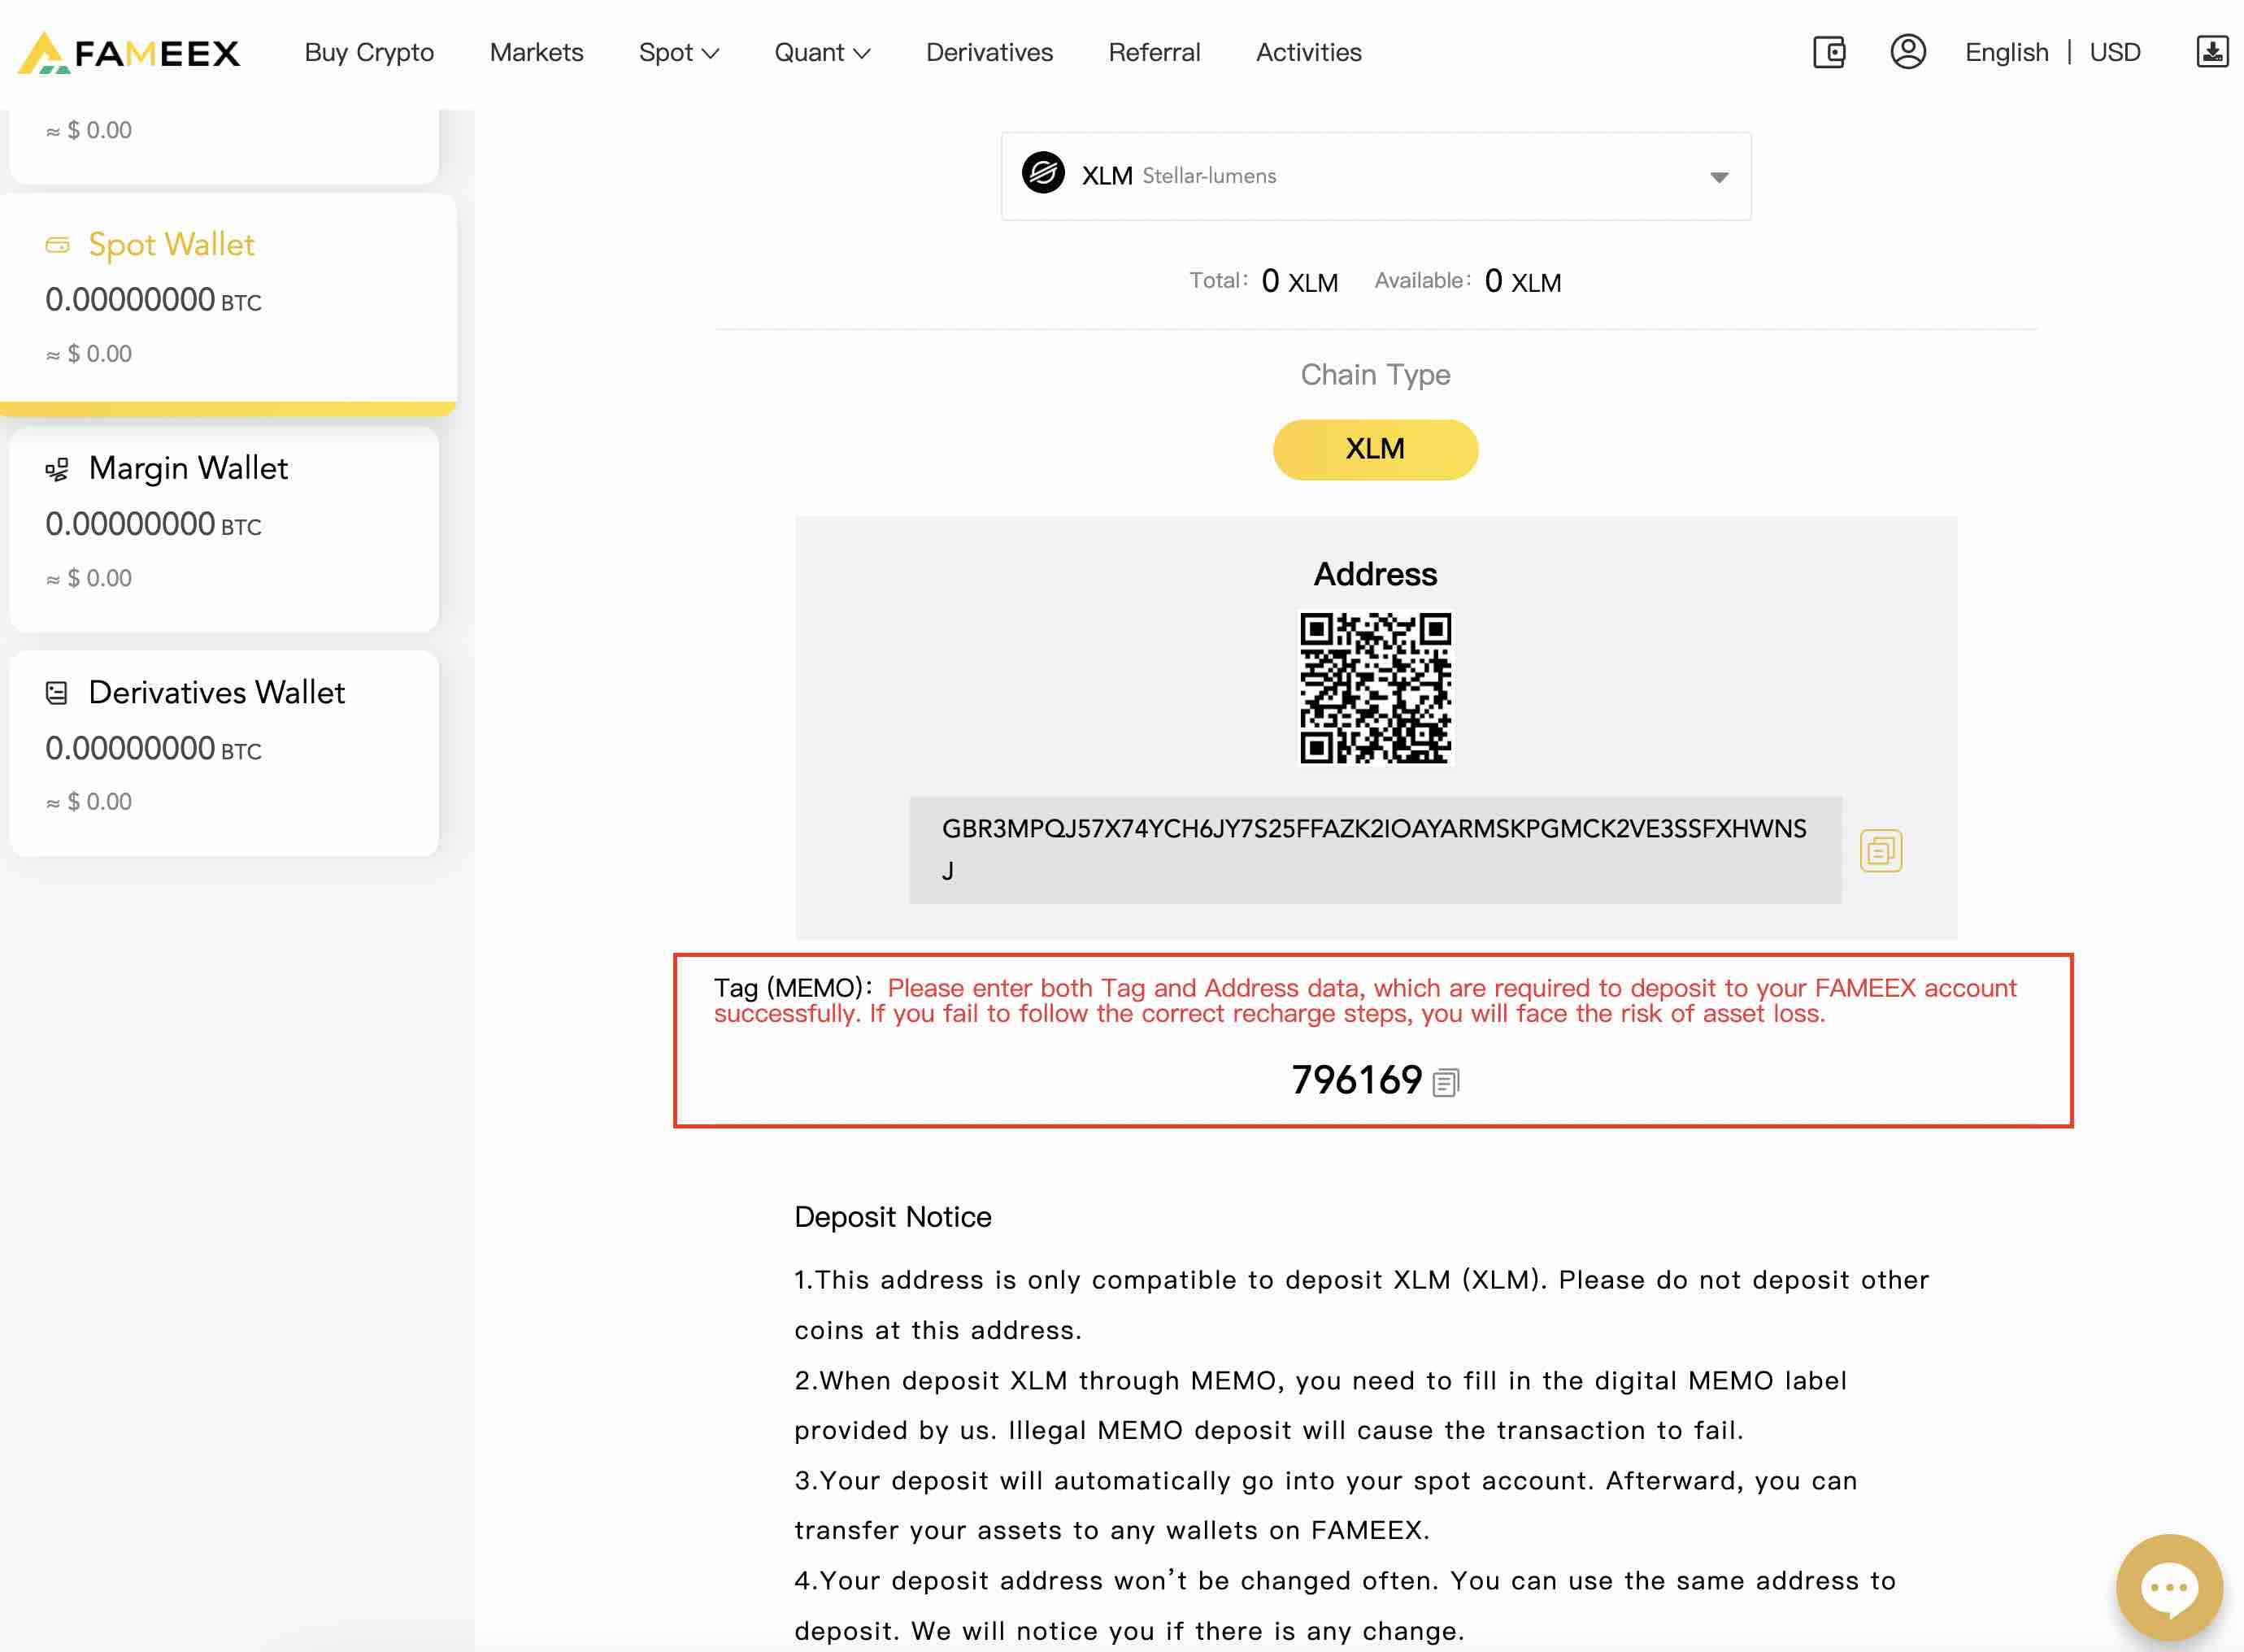This screenshot has width=2244, height=1652.
Task: Select the XLM chain type
Action: pos(1375,449)
